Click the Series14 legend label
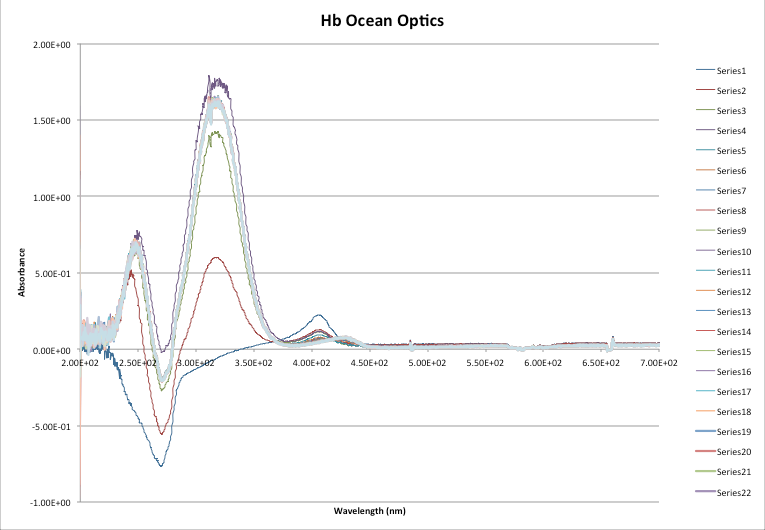The width and height of the screenshot is (765, 530). (x=733, y=332)
